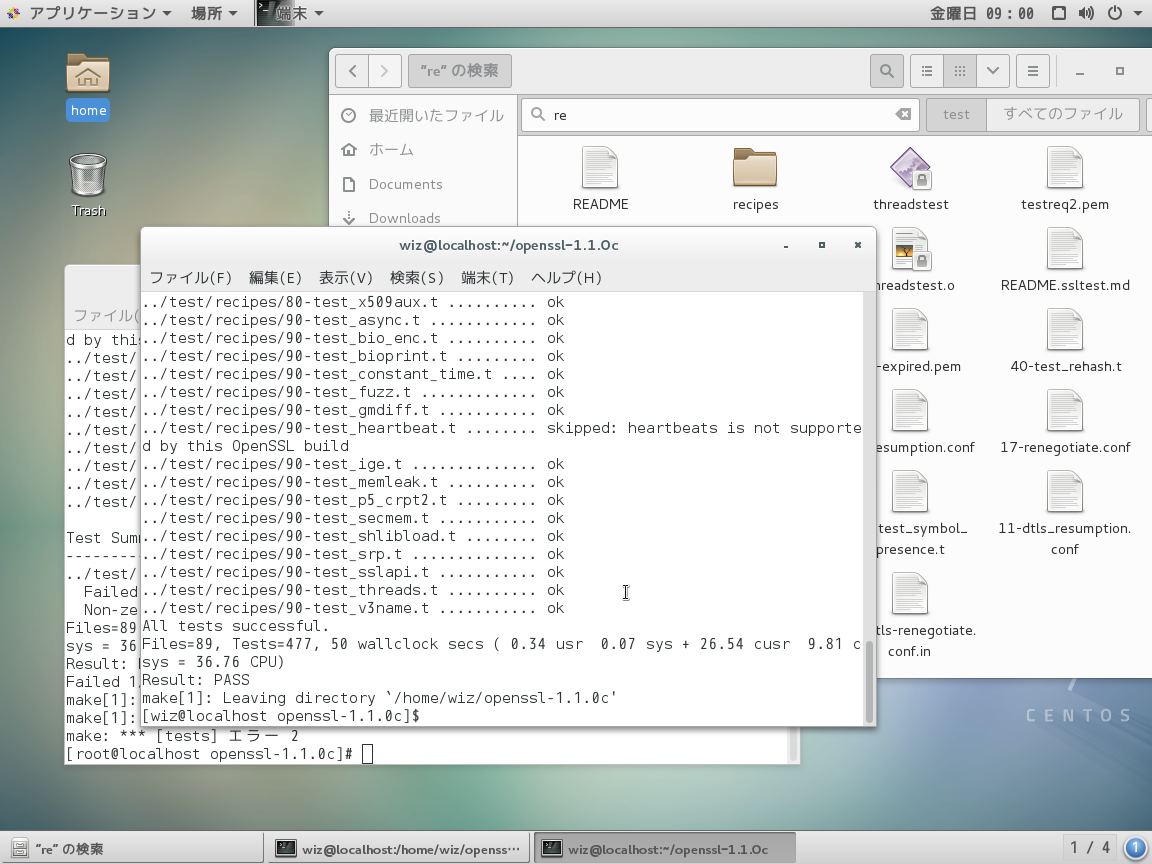Switch to the ~/openssl-1.1.0c terminal taskbar button
The height and width of the screenshot is (864, 1152).
click(x=665, y=849)
